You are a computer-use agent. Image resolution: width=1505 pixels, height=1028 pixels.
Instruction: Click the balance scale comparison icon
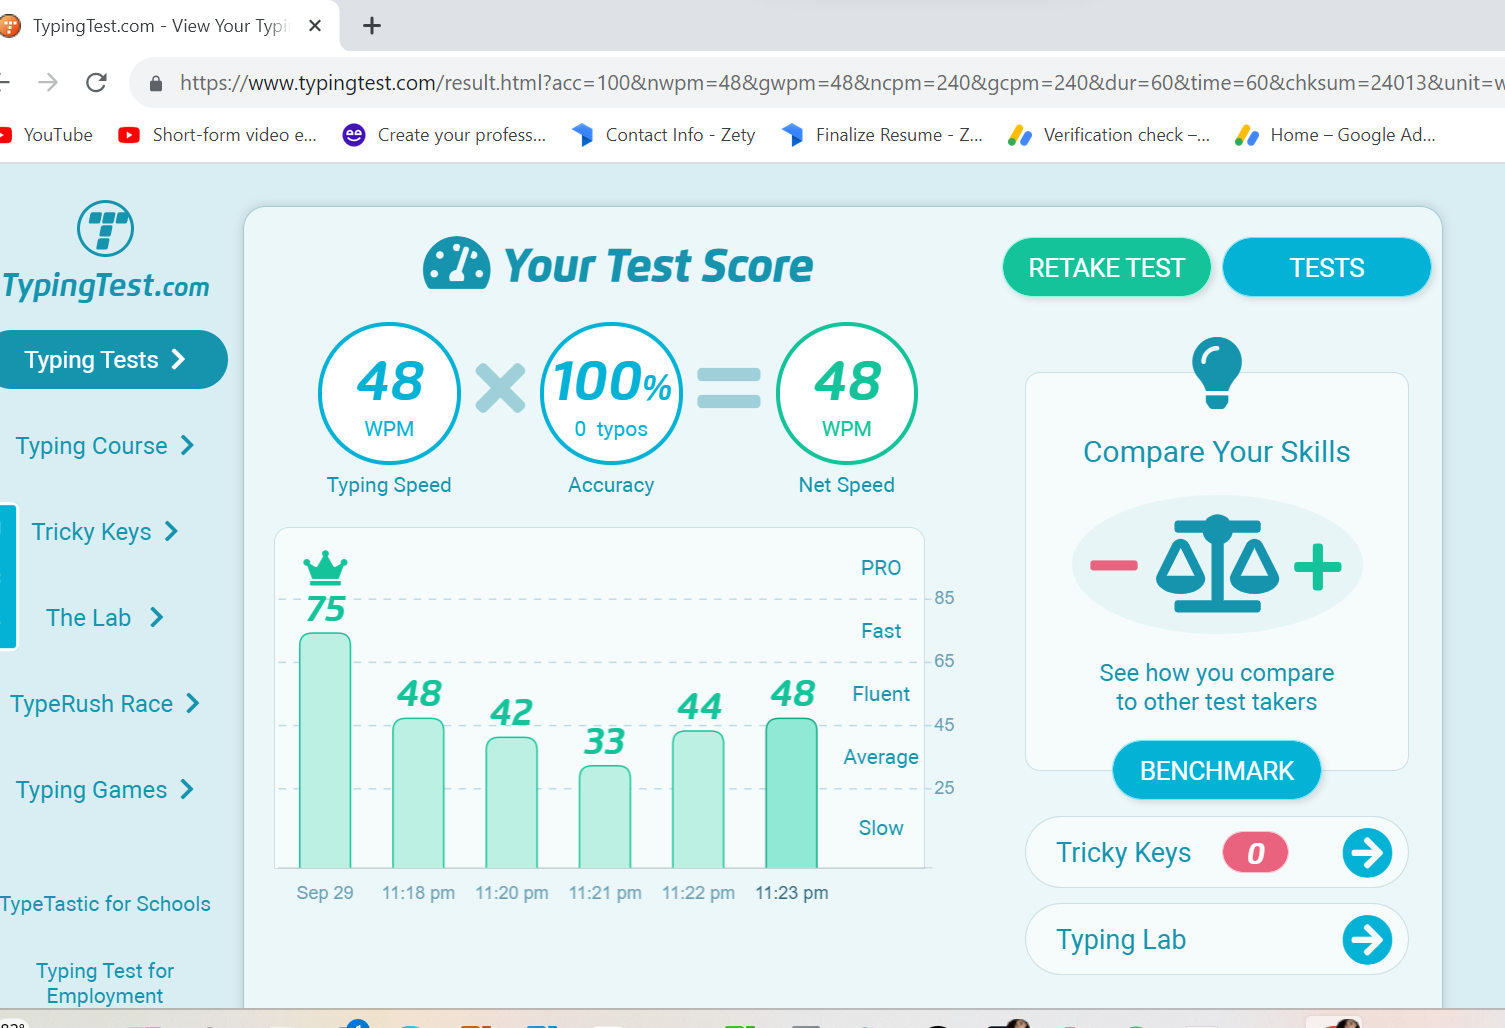tap(1217, 564)
